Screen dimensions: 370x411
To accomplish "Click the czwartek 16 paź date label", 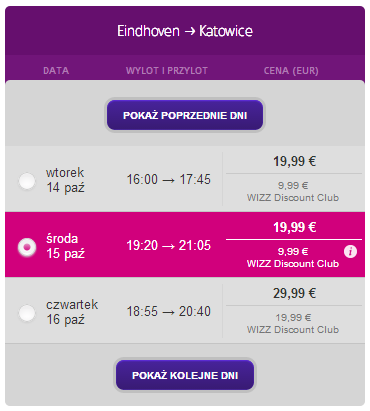I will (72, 312).
